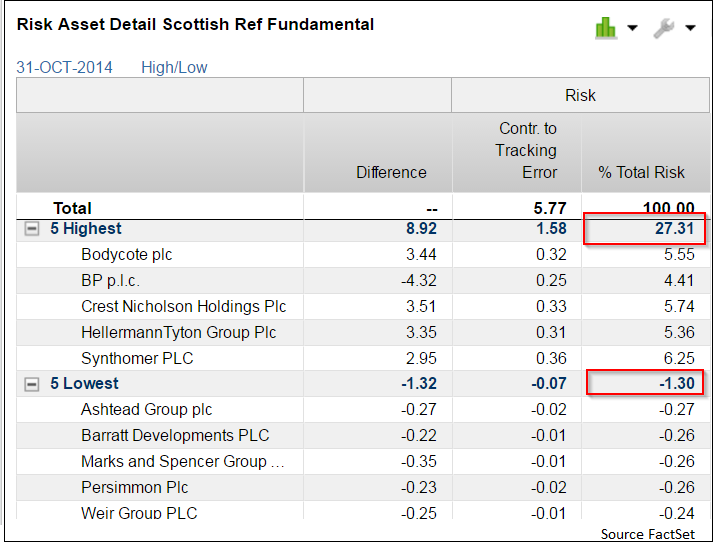The width and height of the screenshot is (713, 543).
Task: Select the Total row label
Action: [72, 208]
